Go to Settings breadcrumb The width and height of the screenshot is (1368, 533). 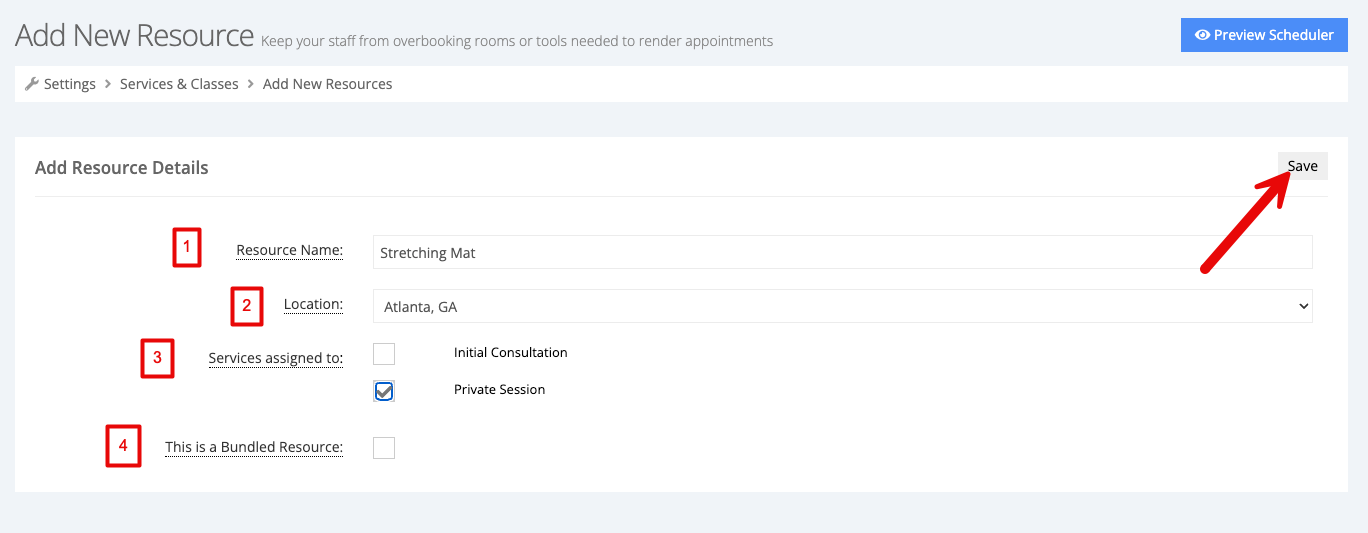click(x=70, y=84)
